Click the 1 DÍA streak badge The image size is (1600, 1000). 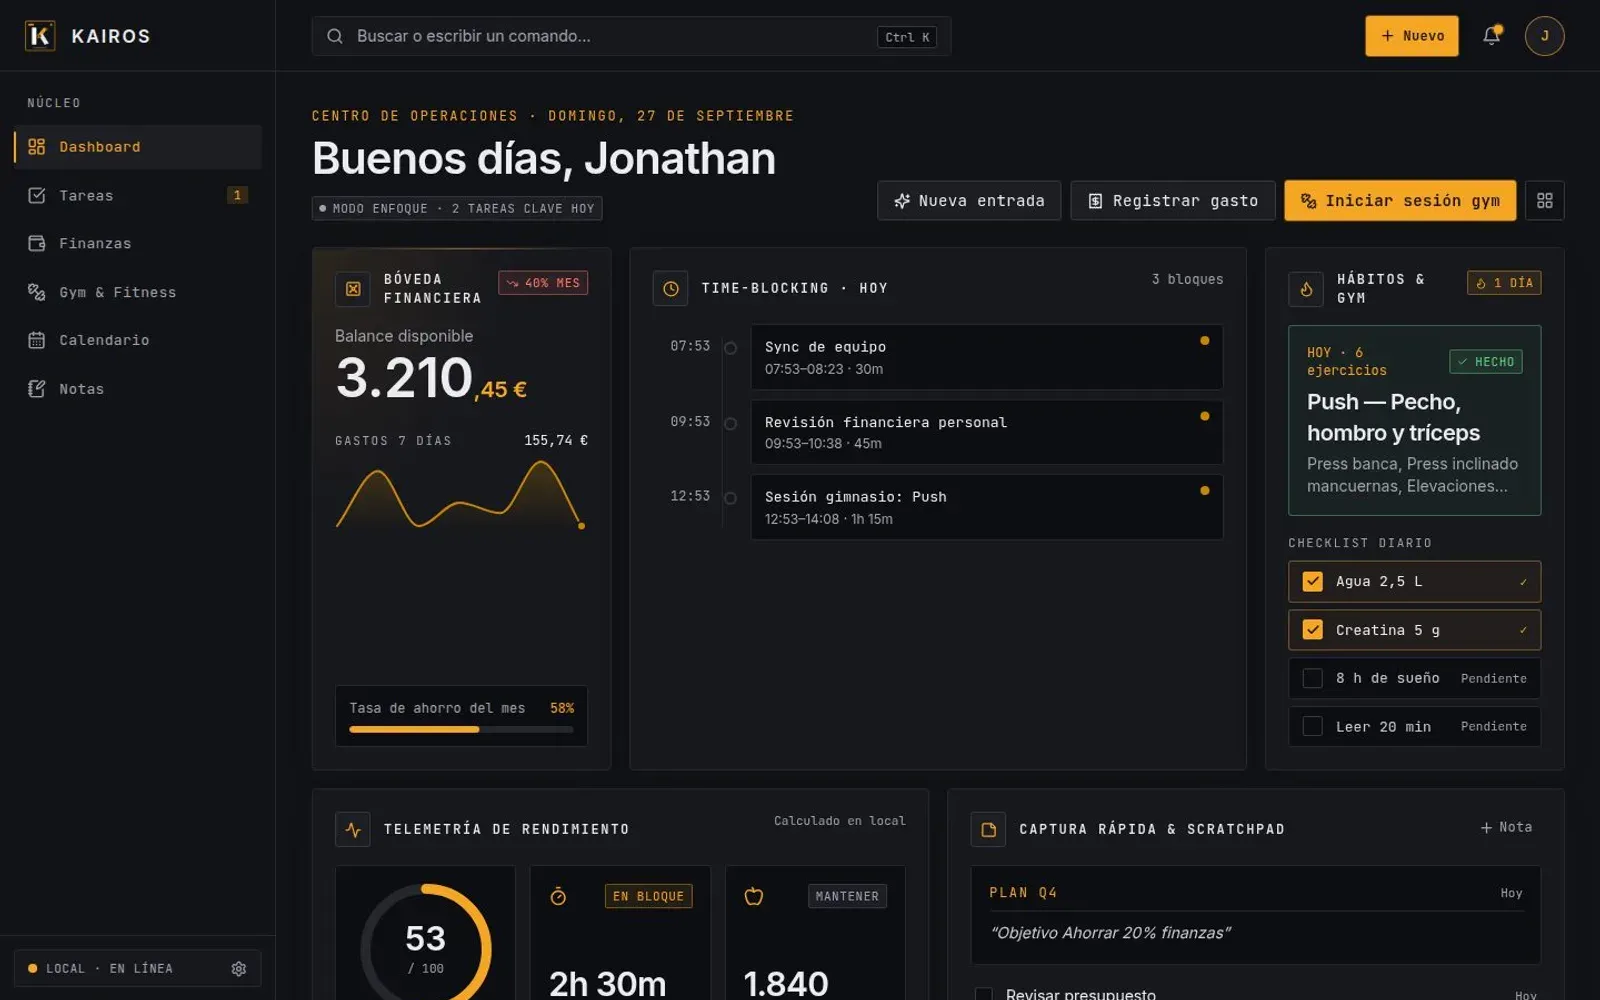(x=1504, y=283)
